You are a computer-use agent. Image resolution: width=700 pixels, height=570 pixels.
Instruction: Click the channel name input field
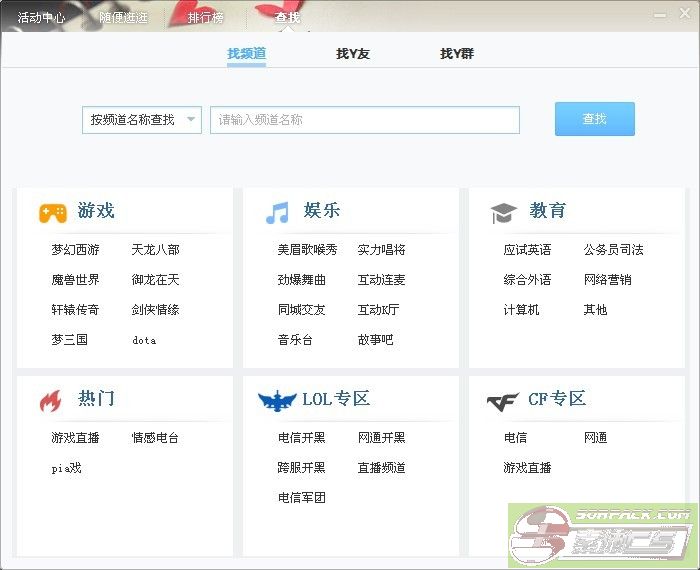364,120
